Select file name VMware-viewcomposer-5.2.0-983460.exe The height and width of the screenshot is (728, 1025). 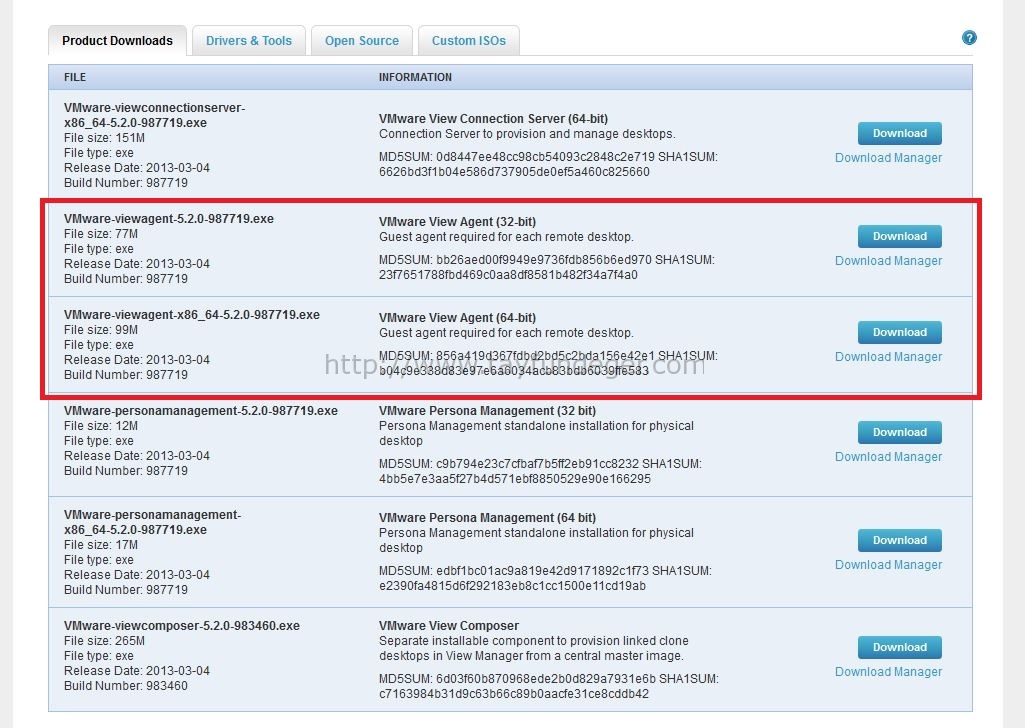(x=182, y=626)
